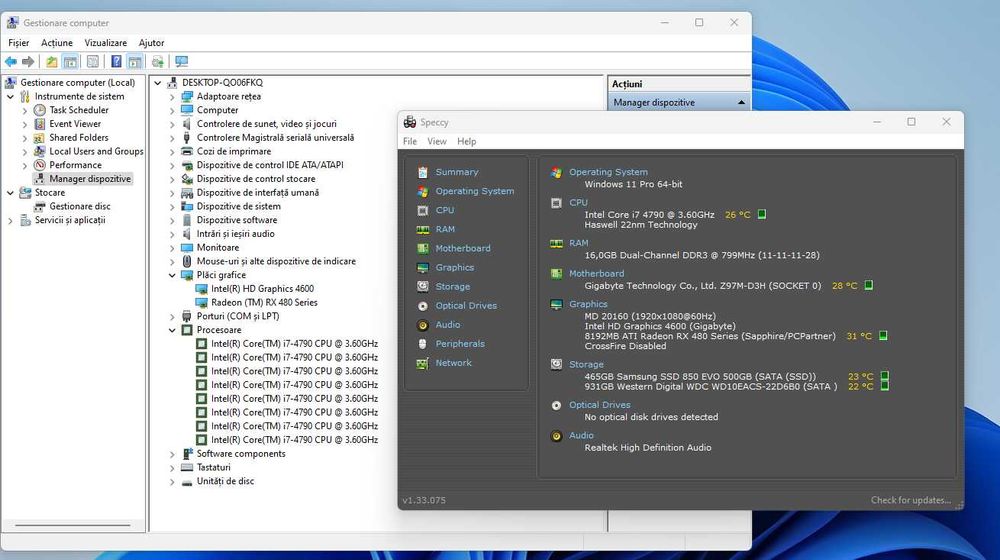Collapse Manager dispozitive under Acțiuni panel
The height and width of the screenshot is (560, 1000).
(741, 103)
